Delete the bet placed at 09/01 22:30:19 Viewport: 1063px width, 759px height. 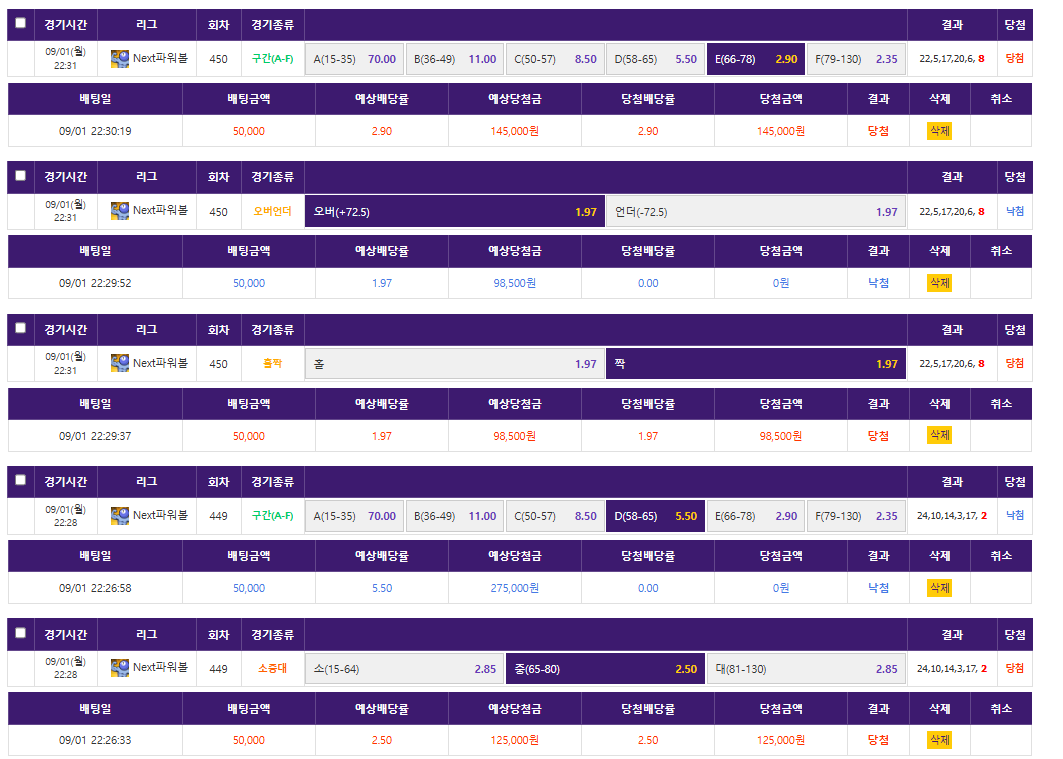939,131
